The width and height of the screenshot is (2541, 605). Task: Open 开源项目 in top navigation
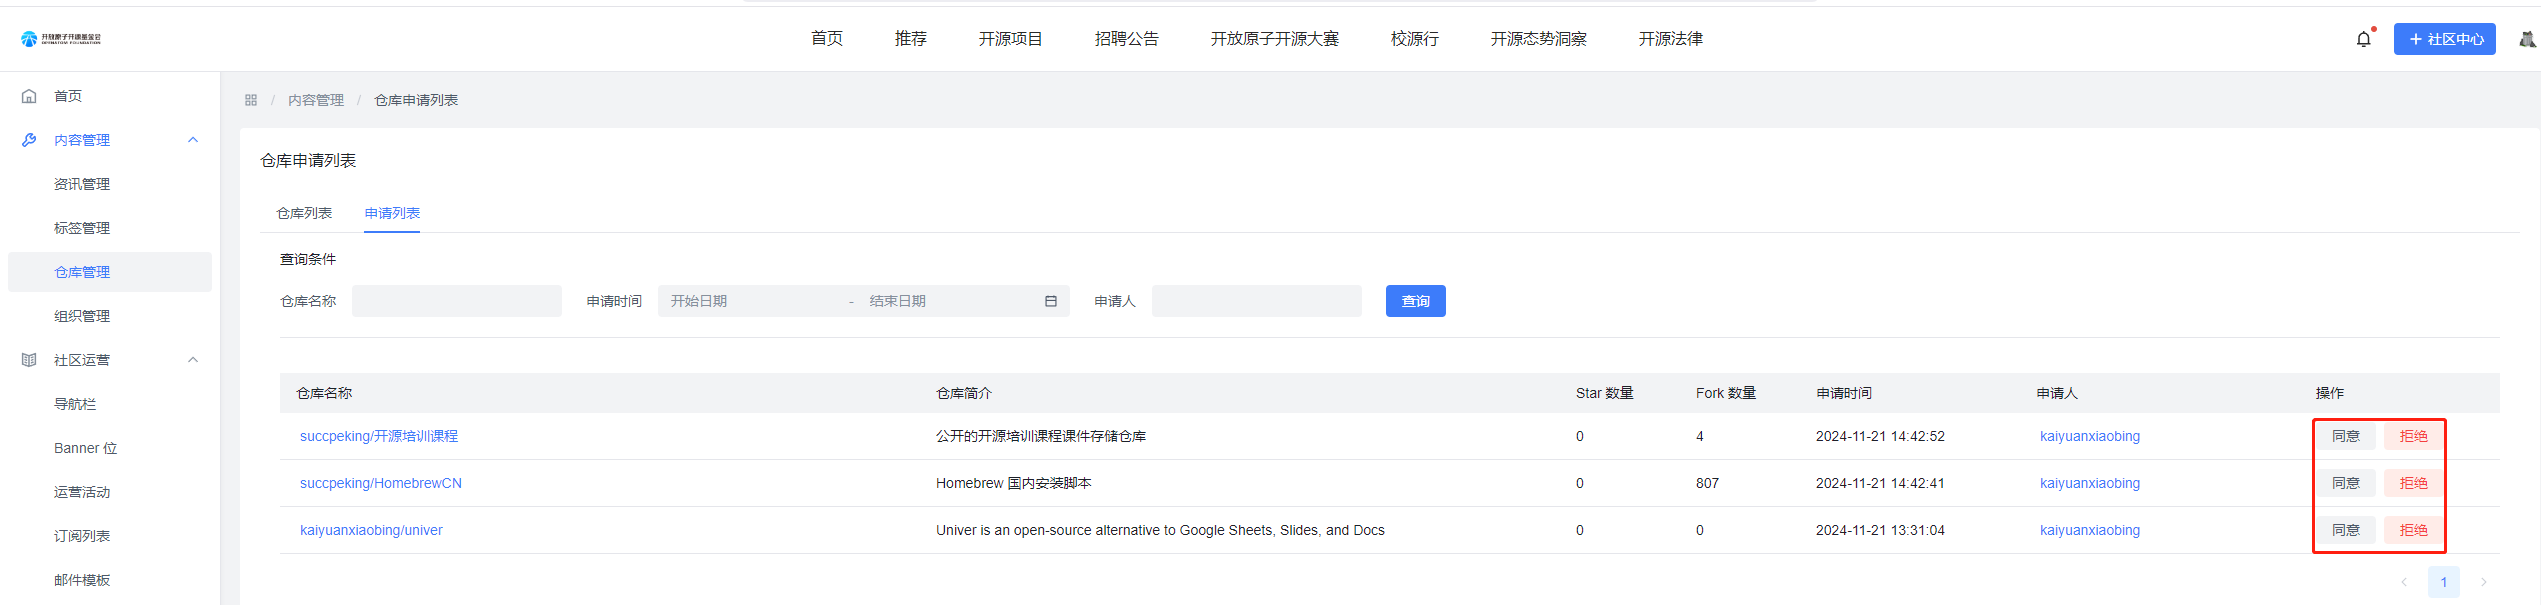[1011, 39]
